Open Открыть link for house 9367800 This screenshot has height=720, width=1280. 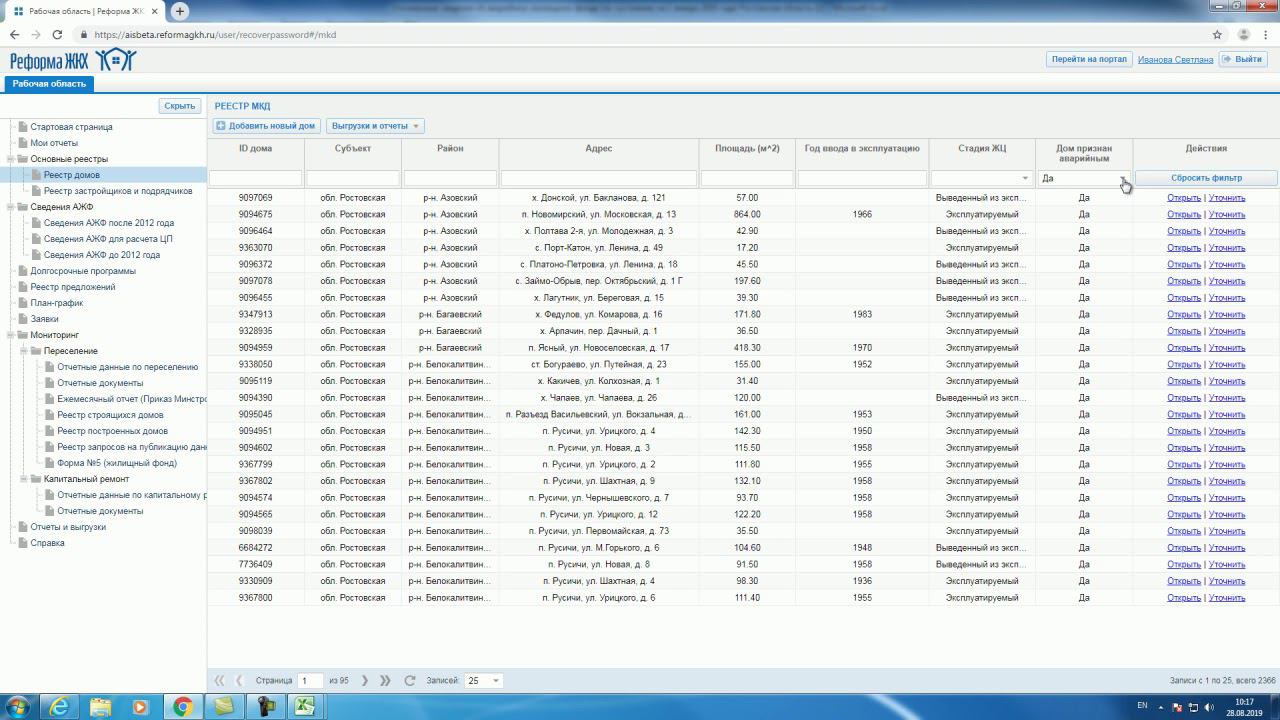point(1183,598)
